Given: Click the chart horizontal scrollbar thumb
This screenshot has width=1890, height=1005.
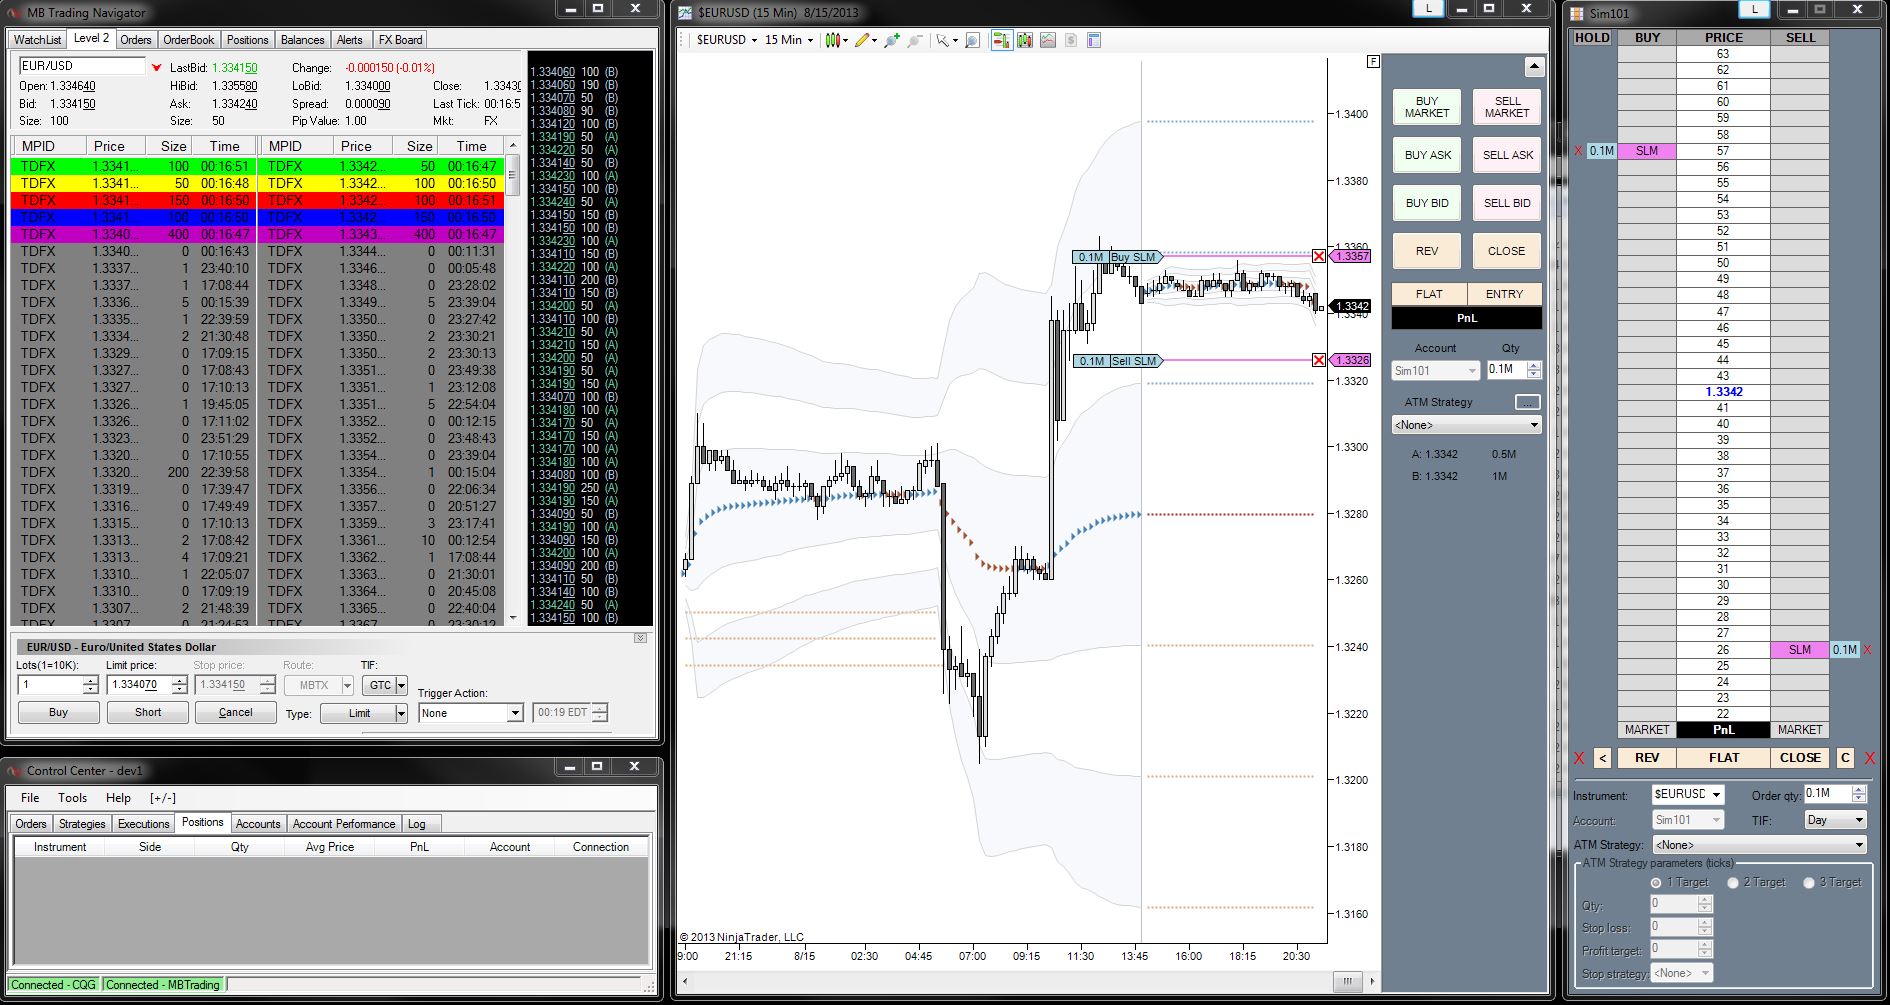Looking at the screenshot, I should [x=1347, y=981].
